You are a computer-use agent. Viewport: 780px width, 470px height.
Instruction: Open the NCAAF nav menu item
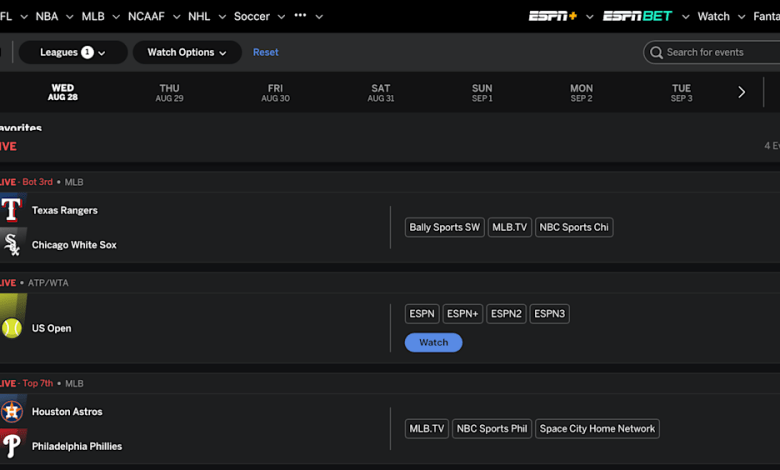[x=146, y=16]
